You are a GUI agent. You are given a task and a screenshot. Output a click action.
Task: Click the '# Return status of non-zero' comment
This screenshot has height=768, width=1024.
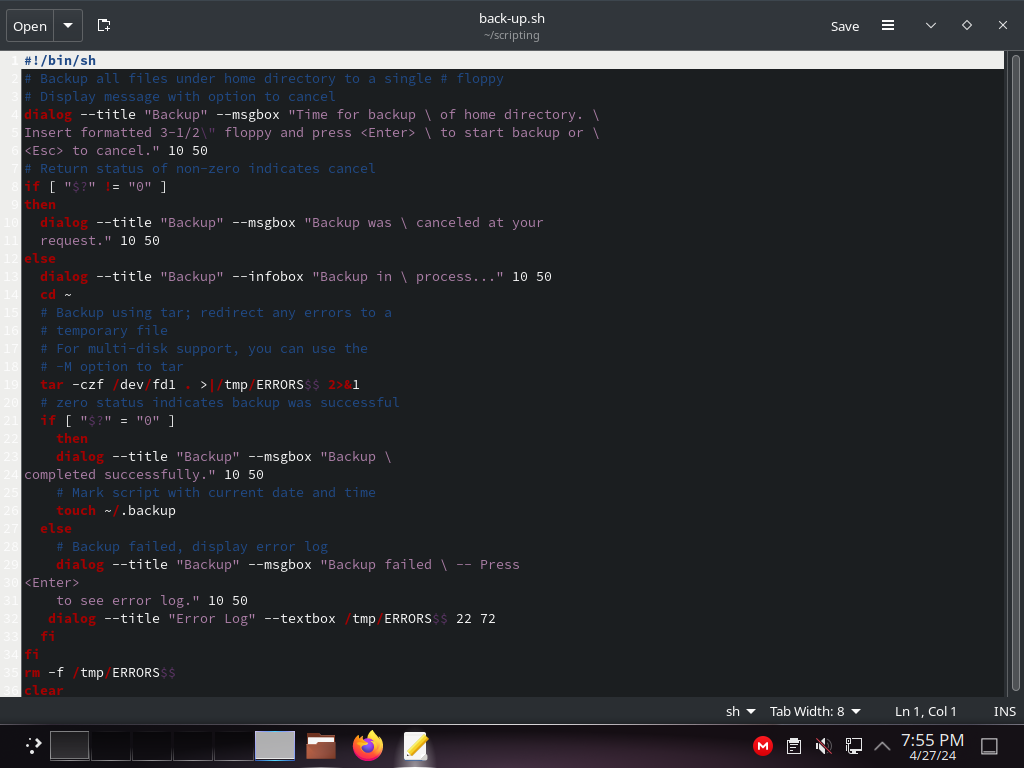pos(200,168)
